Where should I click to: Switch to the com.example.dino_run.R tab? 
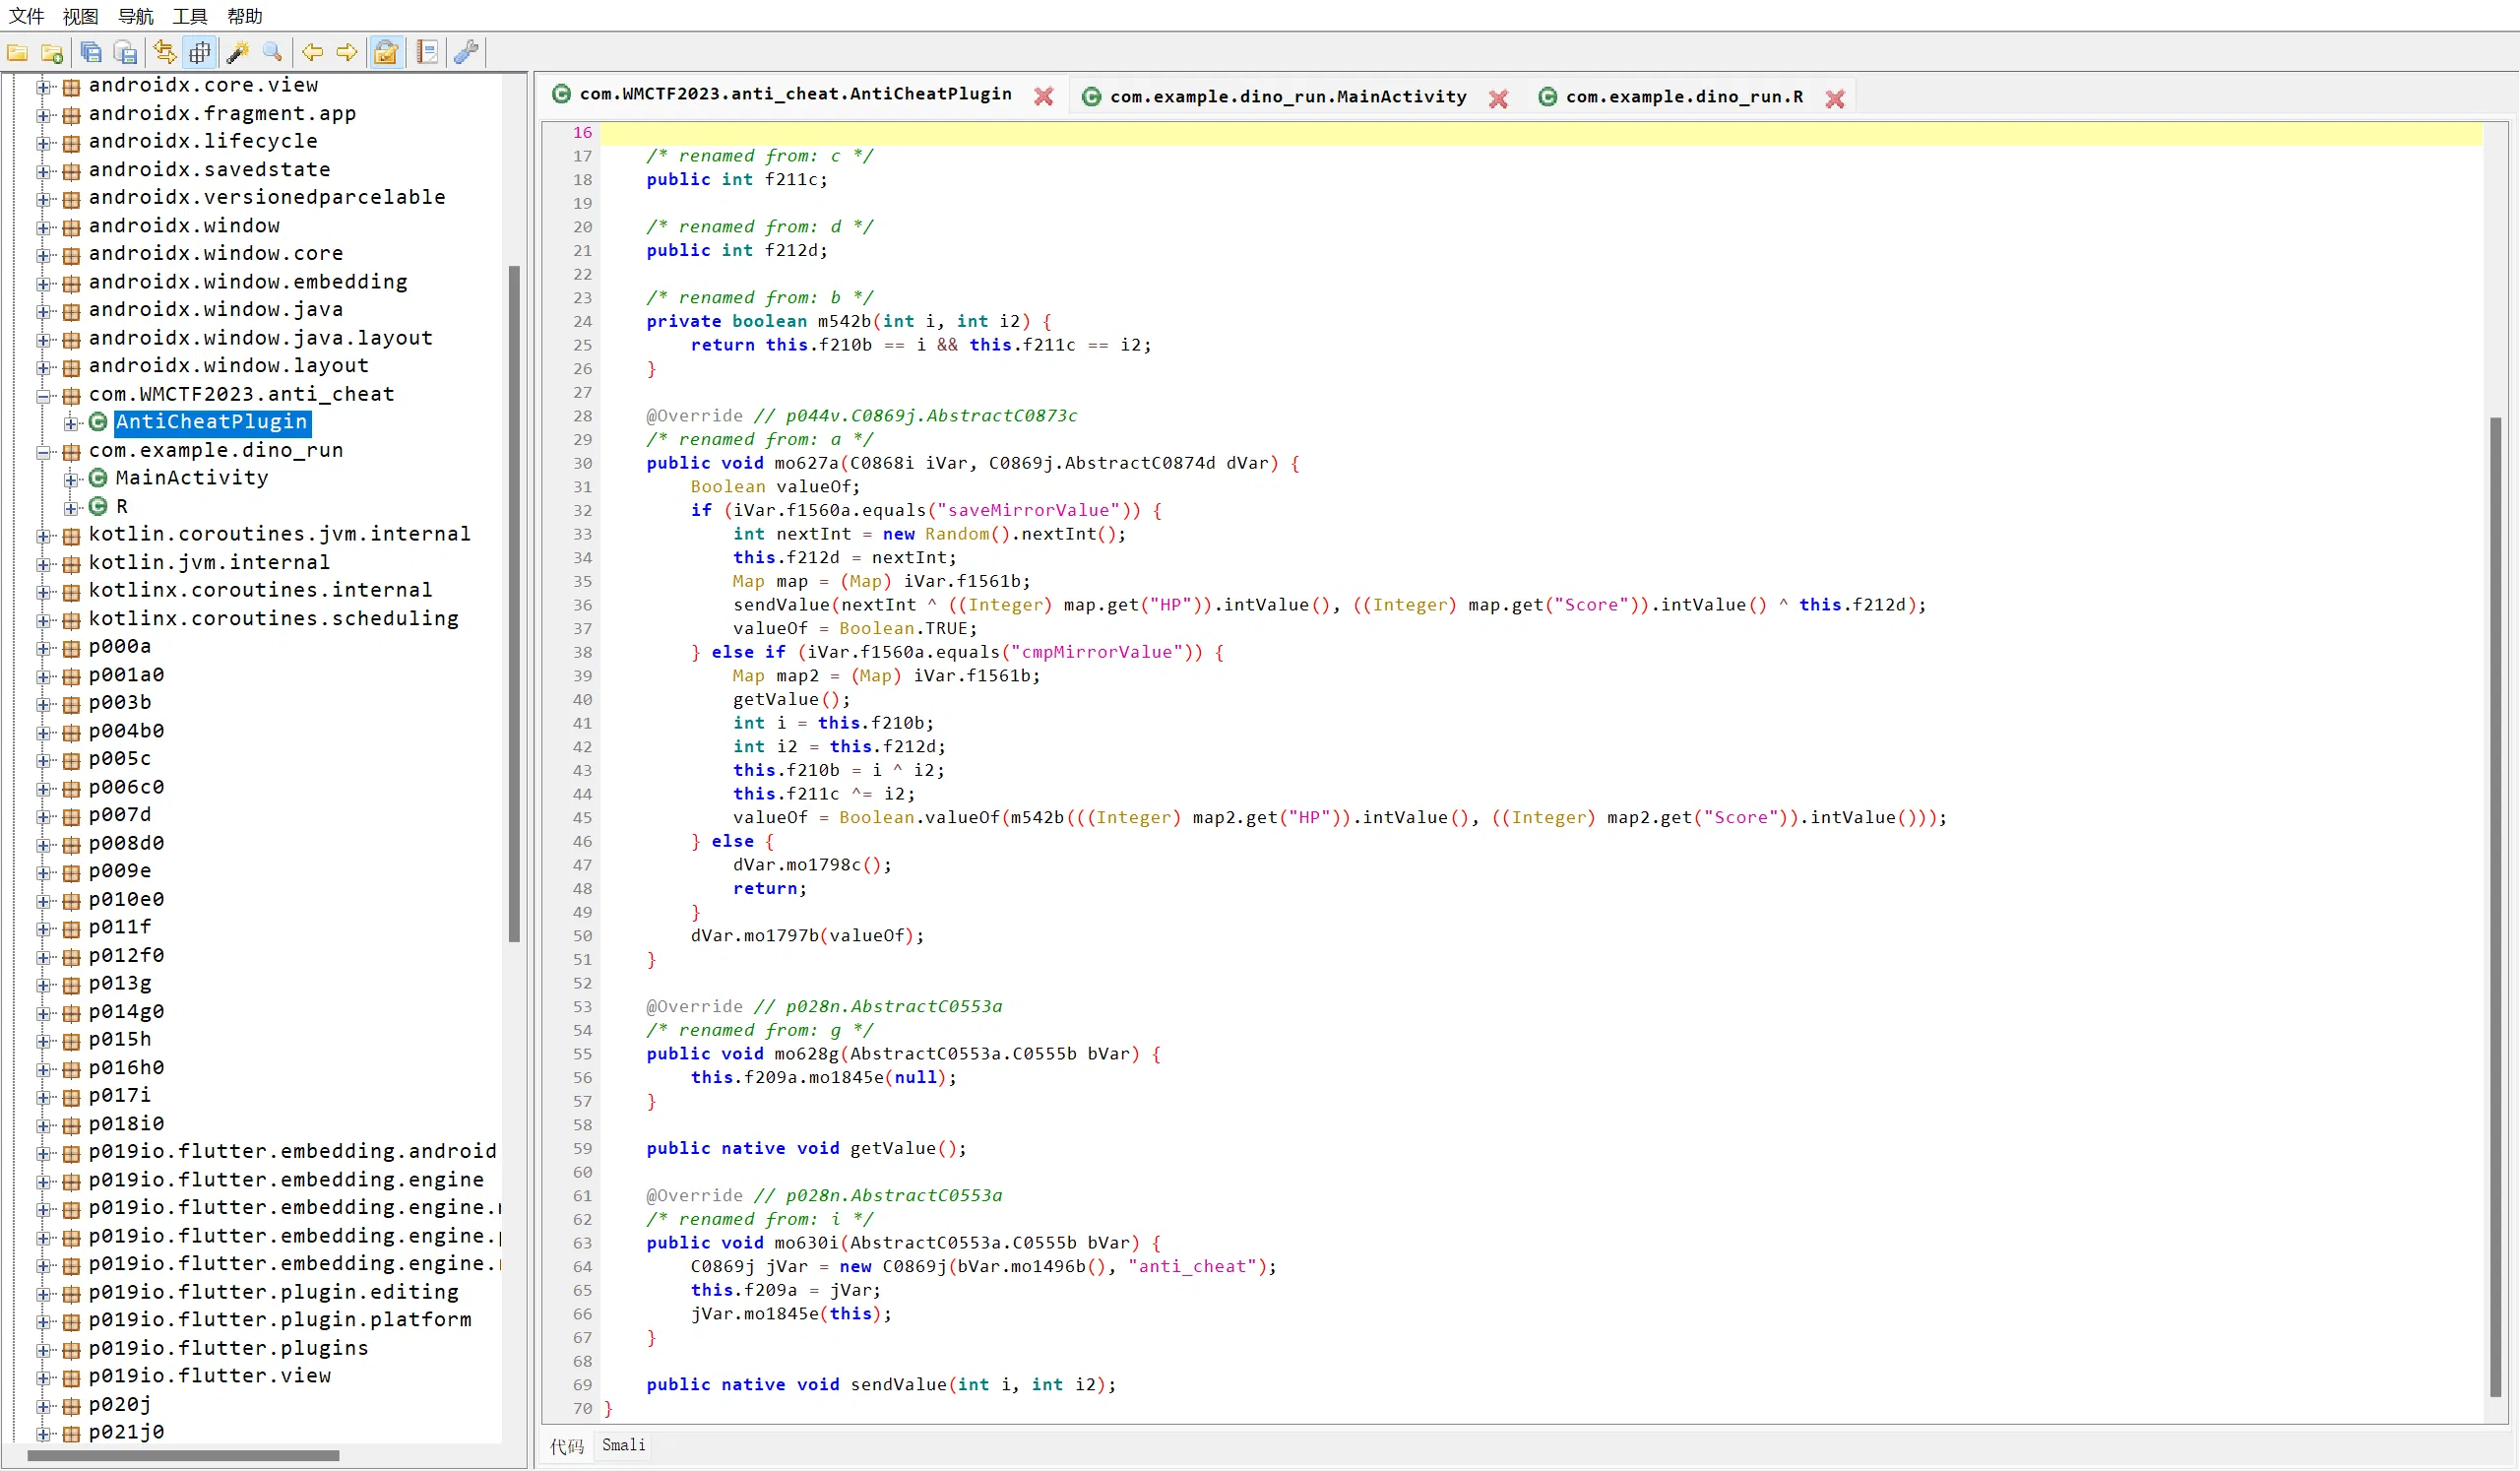pyautogui.click(x=1684, y=96)
